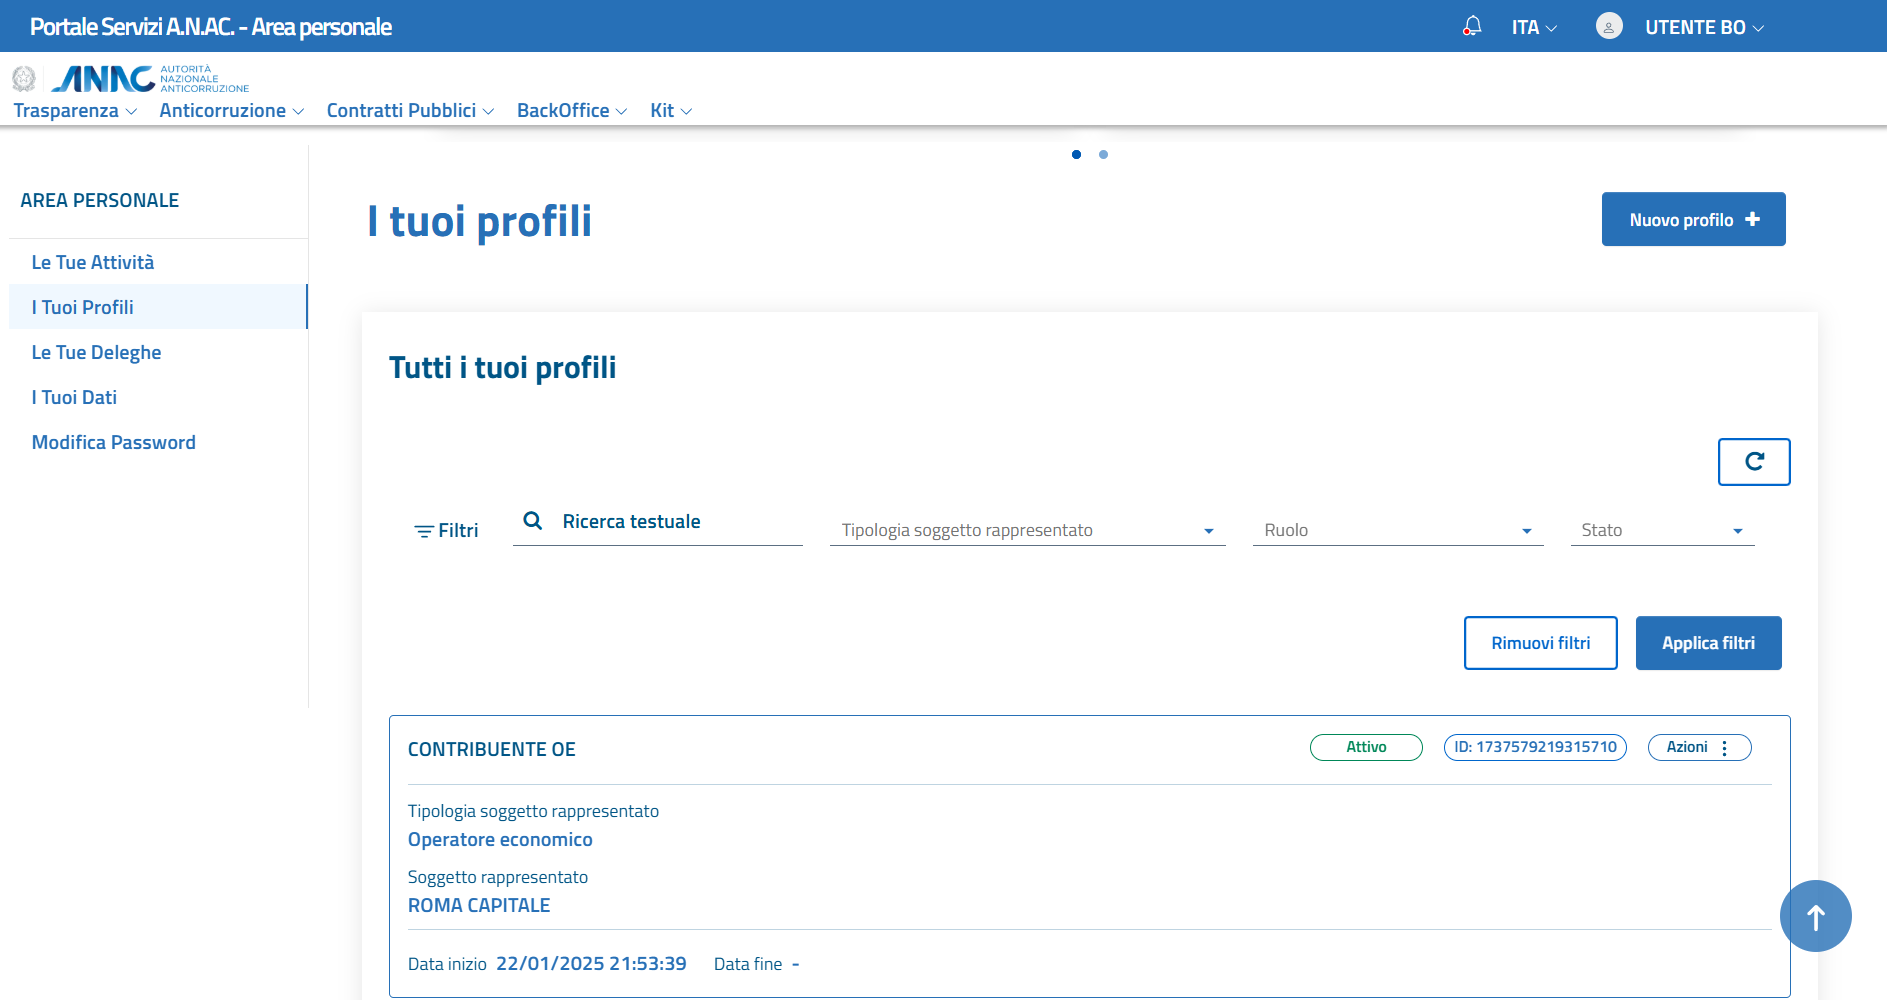Click the user avatar icon
Screen dimensions: 1887x1000
[1609, 27]
